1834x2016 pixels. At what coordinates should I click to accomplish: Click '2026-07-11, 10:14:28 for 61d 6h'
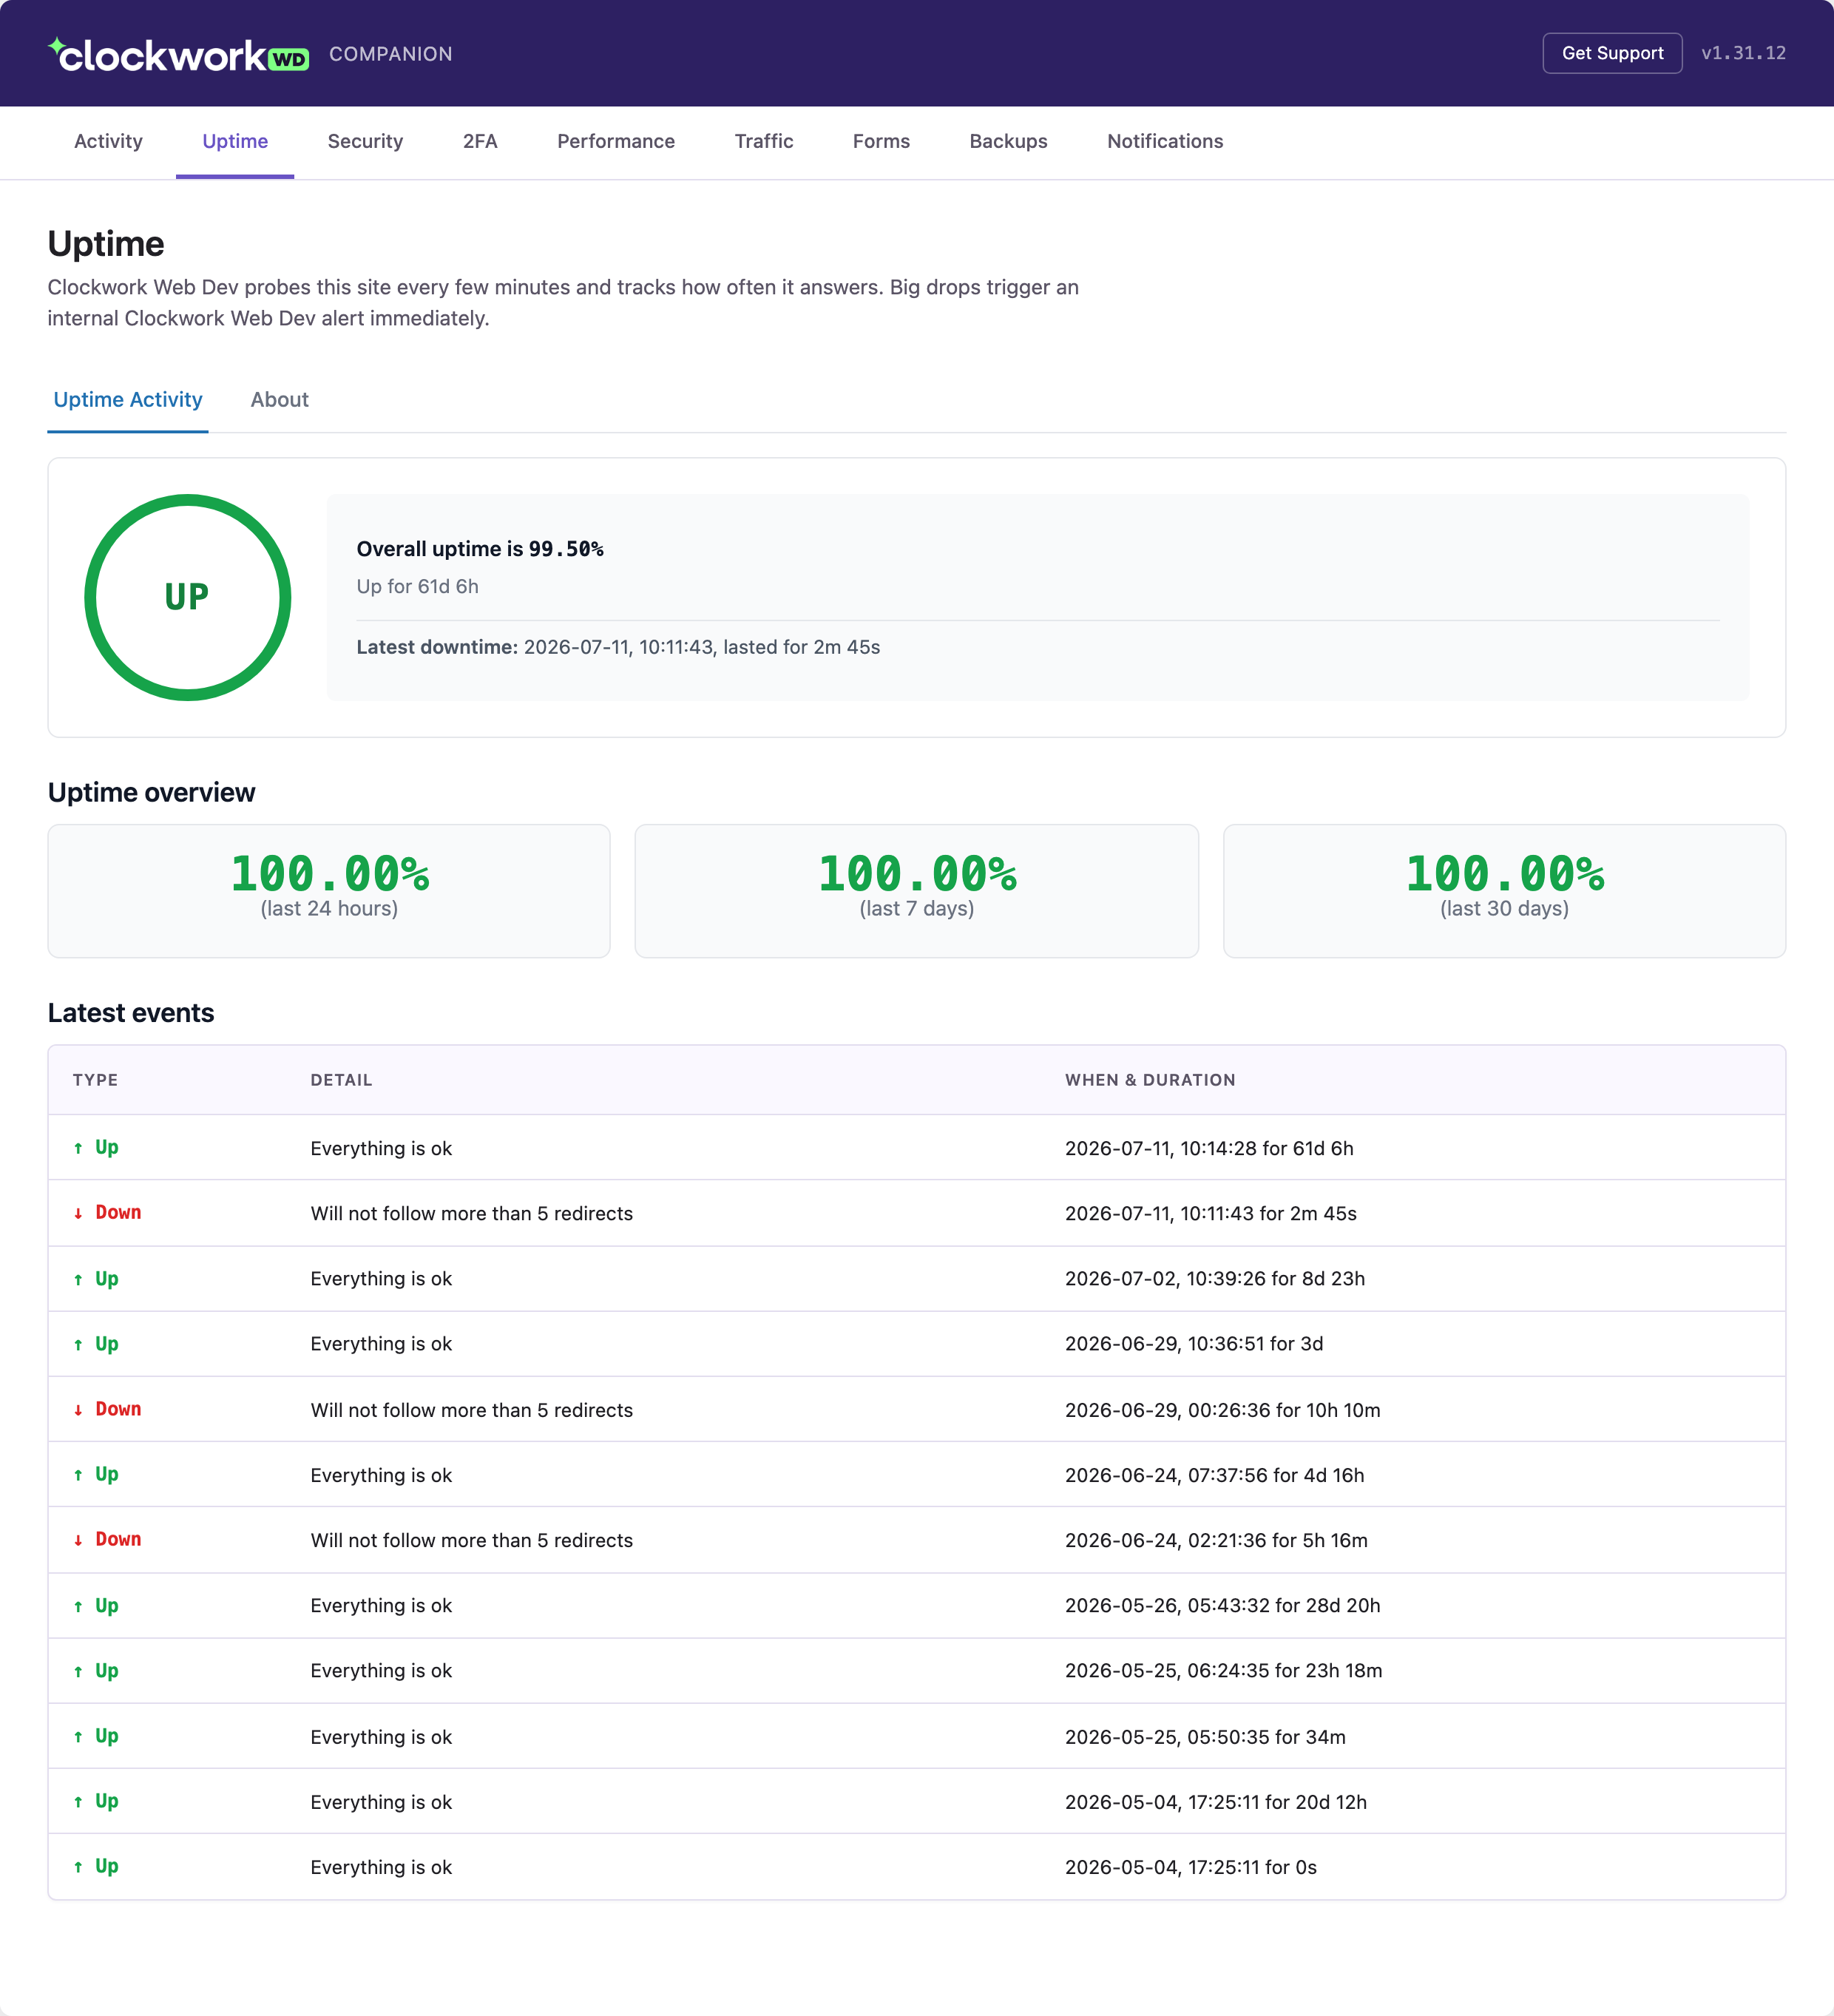(x=1209, y=1148)
